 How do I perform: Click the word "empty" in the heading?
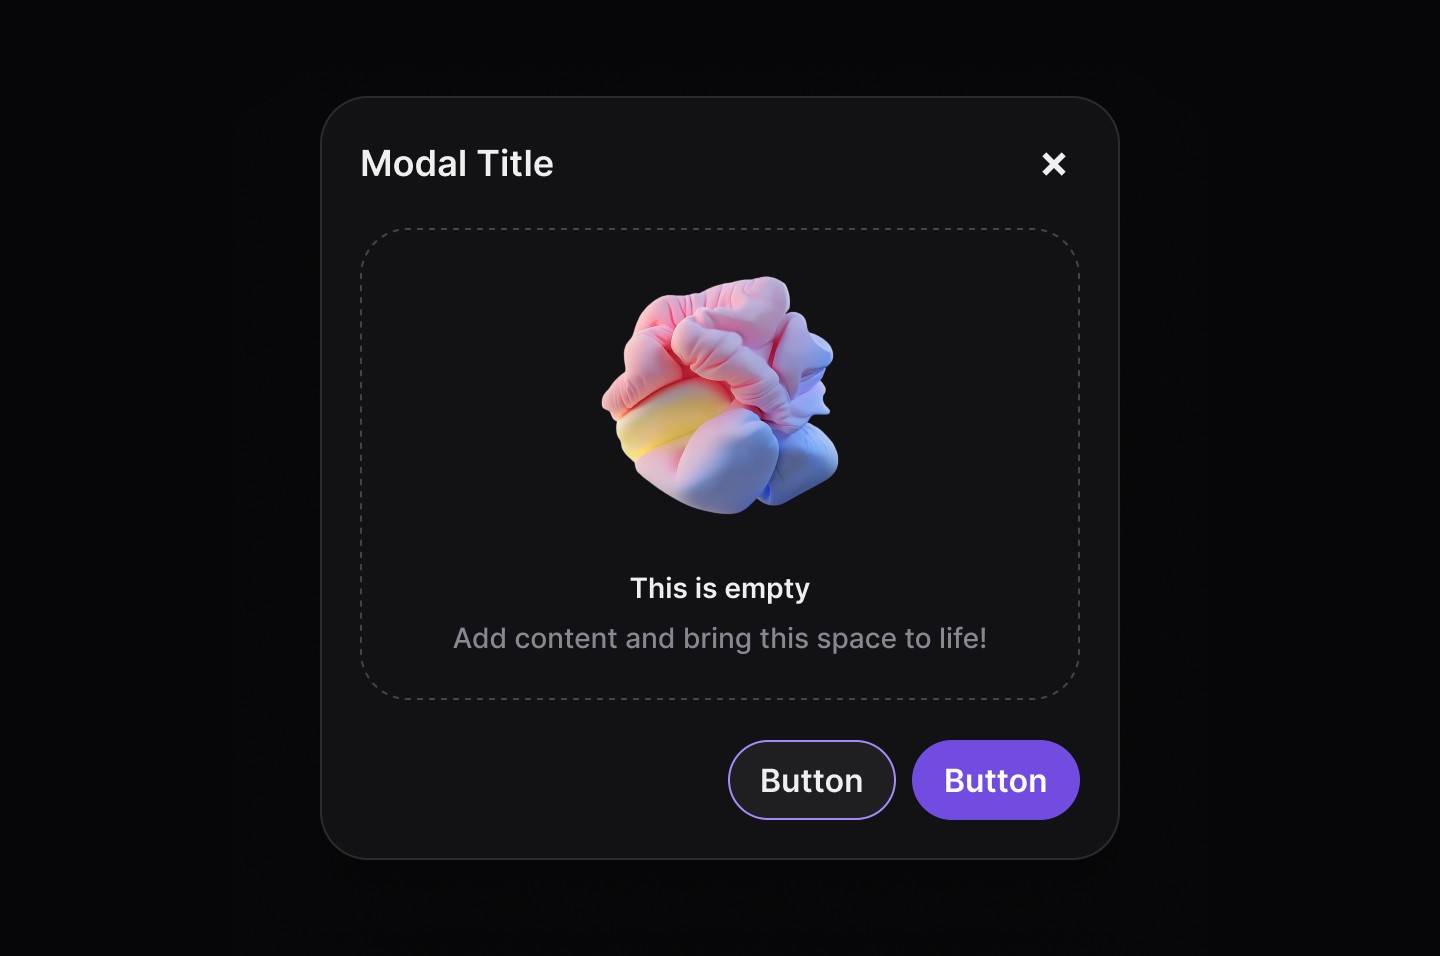coord(768,590)
